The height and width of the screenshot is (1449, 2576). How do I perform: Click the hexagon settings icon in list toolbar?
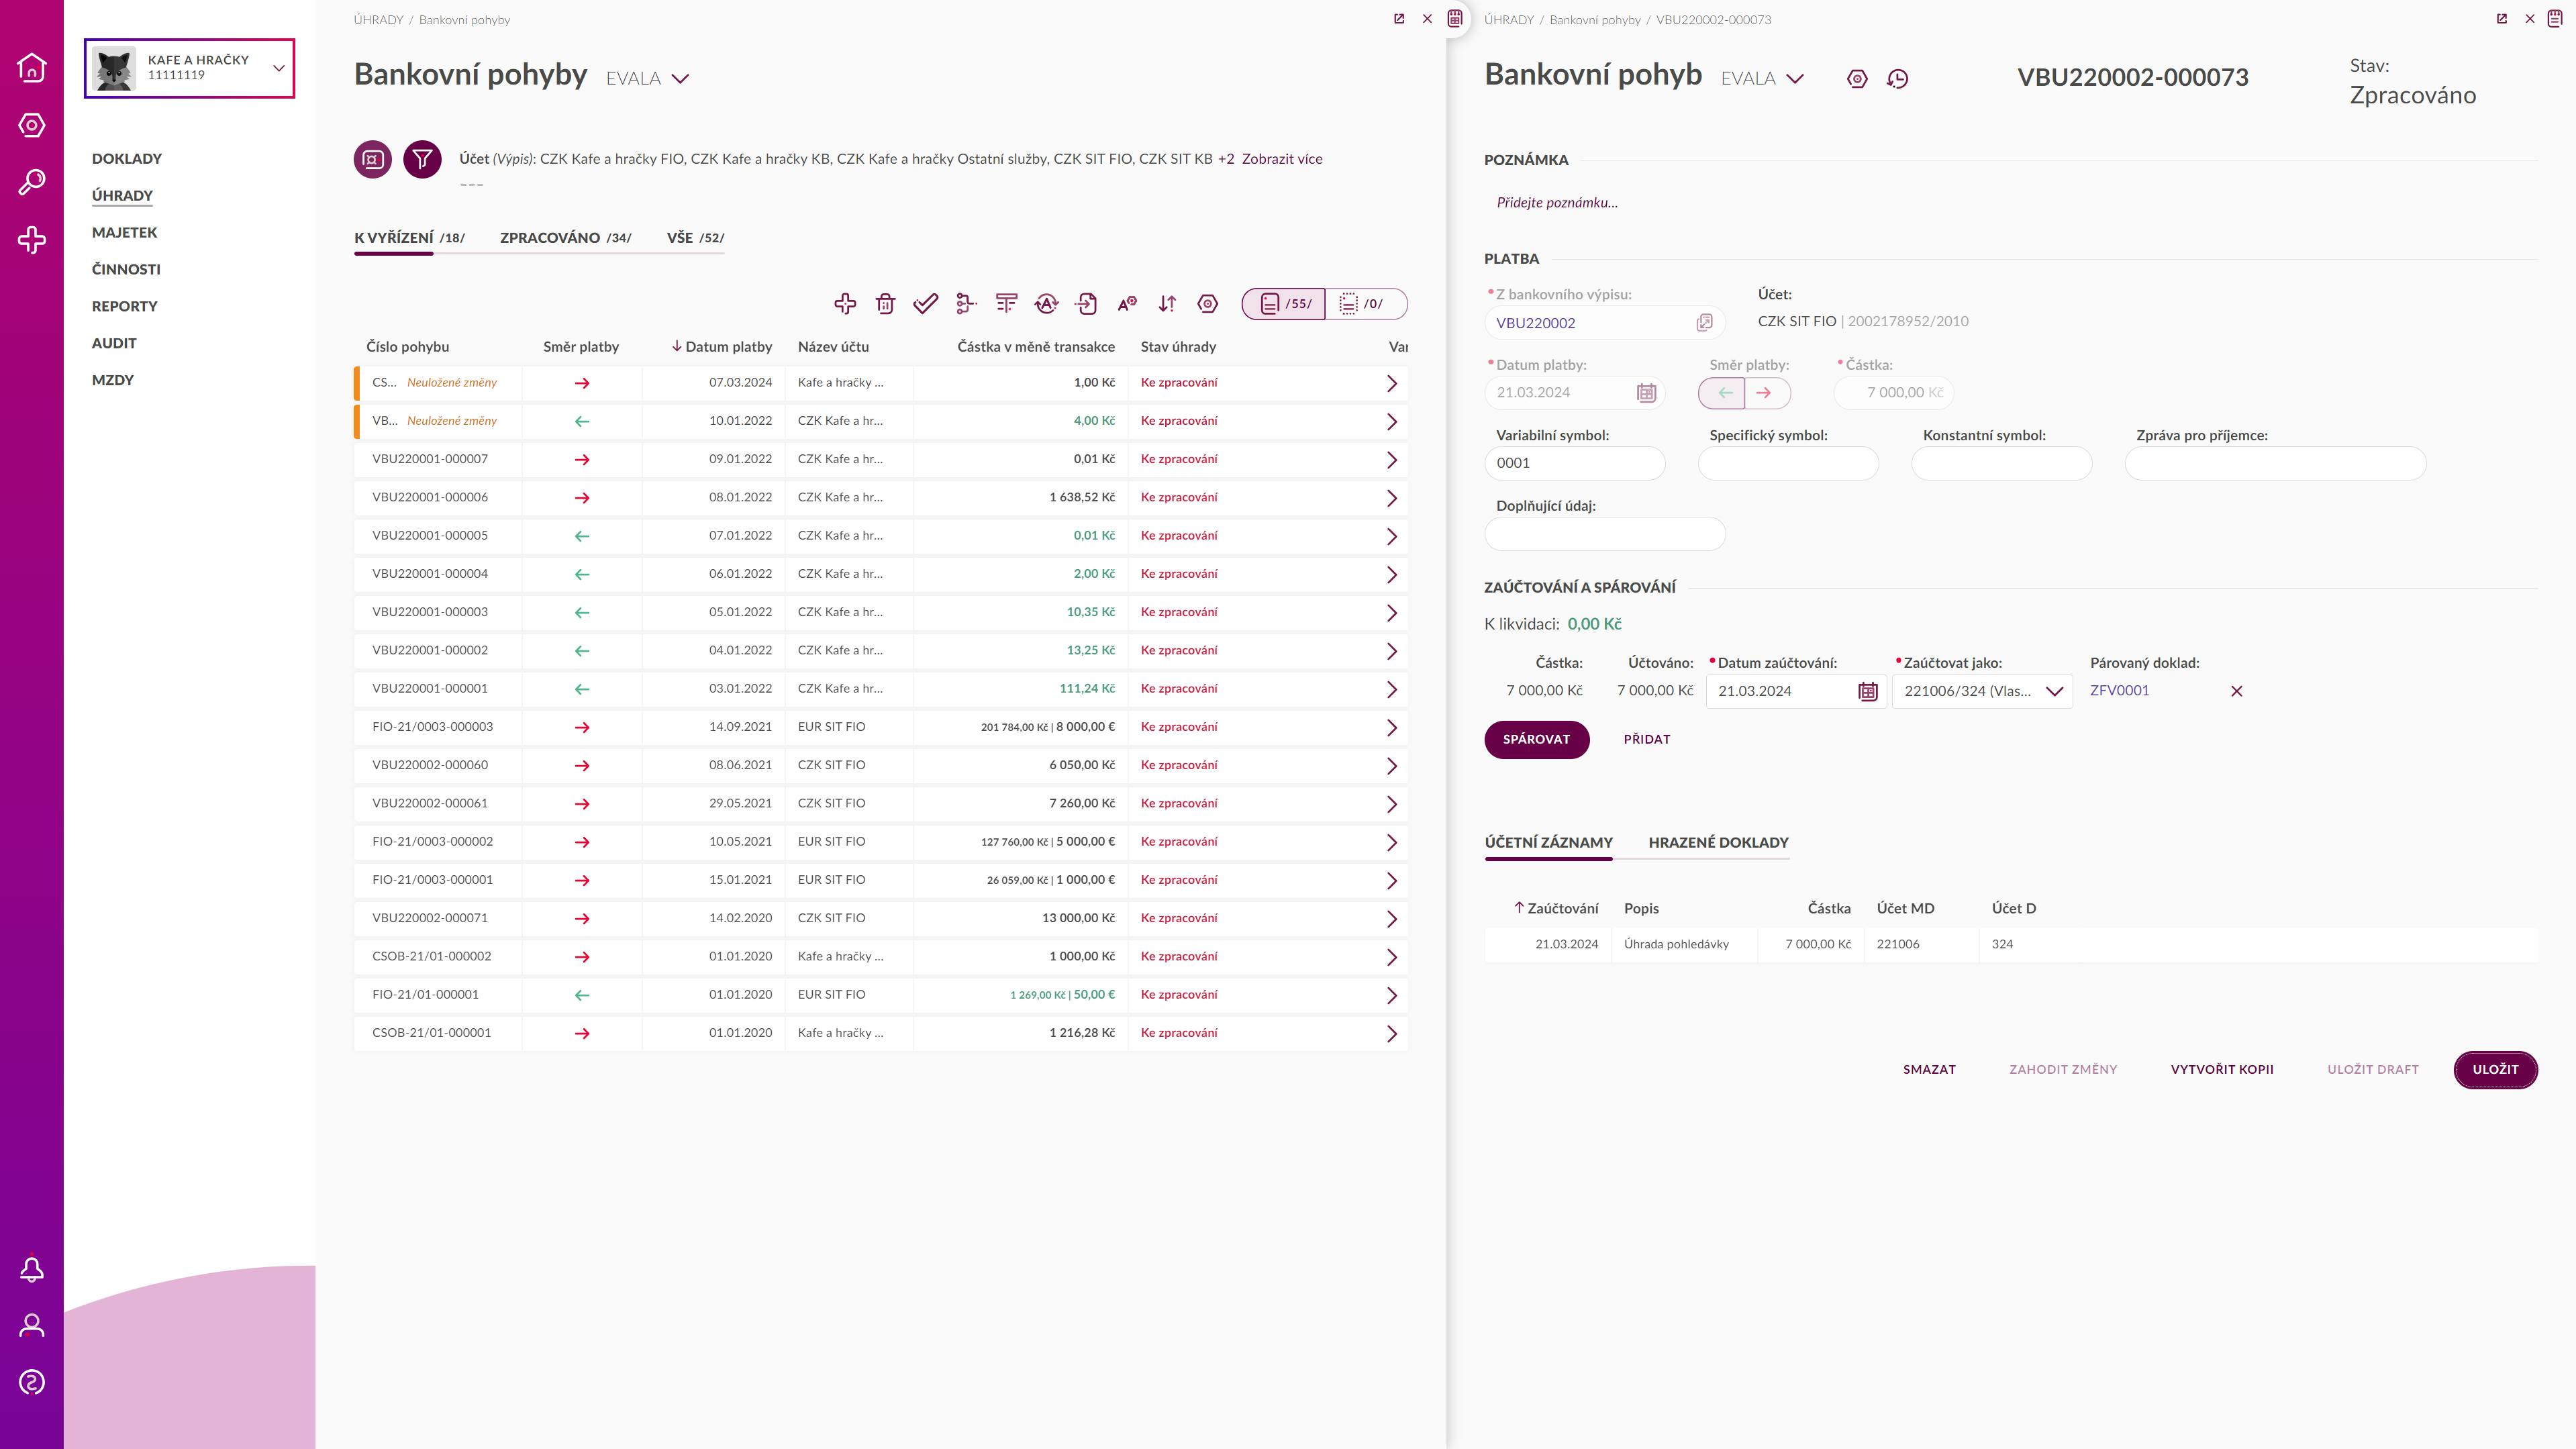(x=1208, y=303)
